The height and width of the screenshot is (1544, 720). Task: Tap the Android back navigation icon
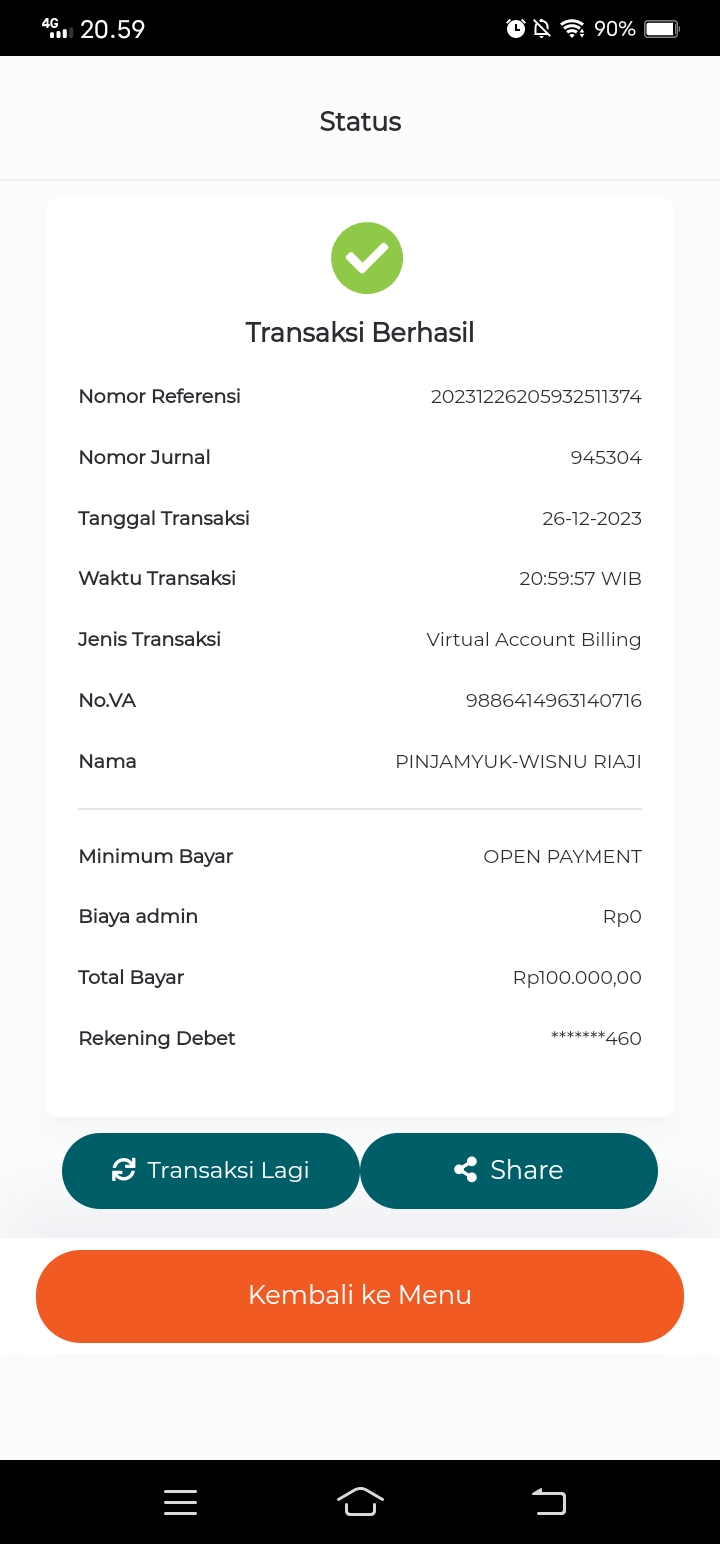tap(548, 1502)
